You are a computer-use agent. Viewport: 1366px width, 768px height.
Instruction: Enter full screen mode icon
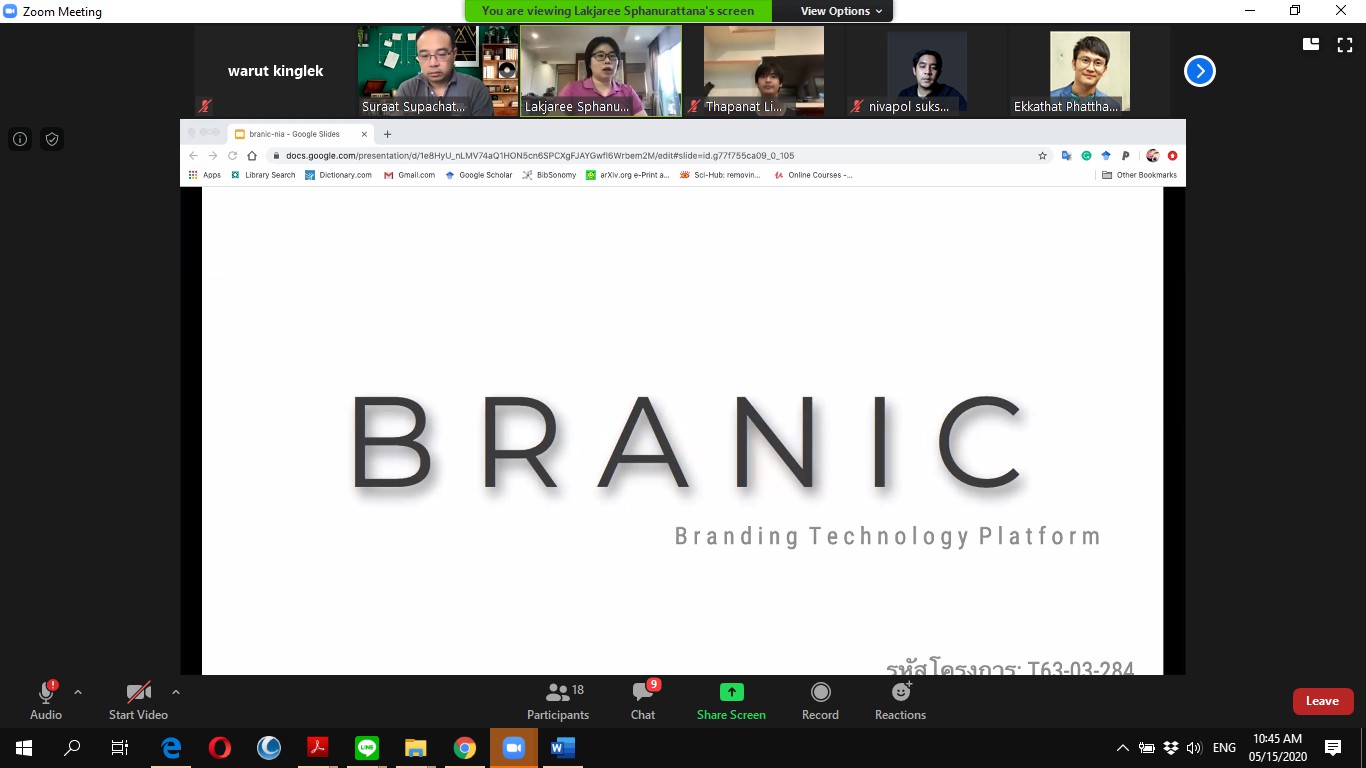point(1344,44)
